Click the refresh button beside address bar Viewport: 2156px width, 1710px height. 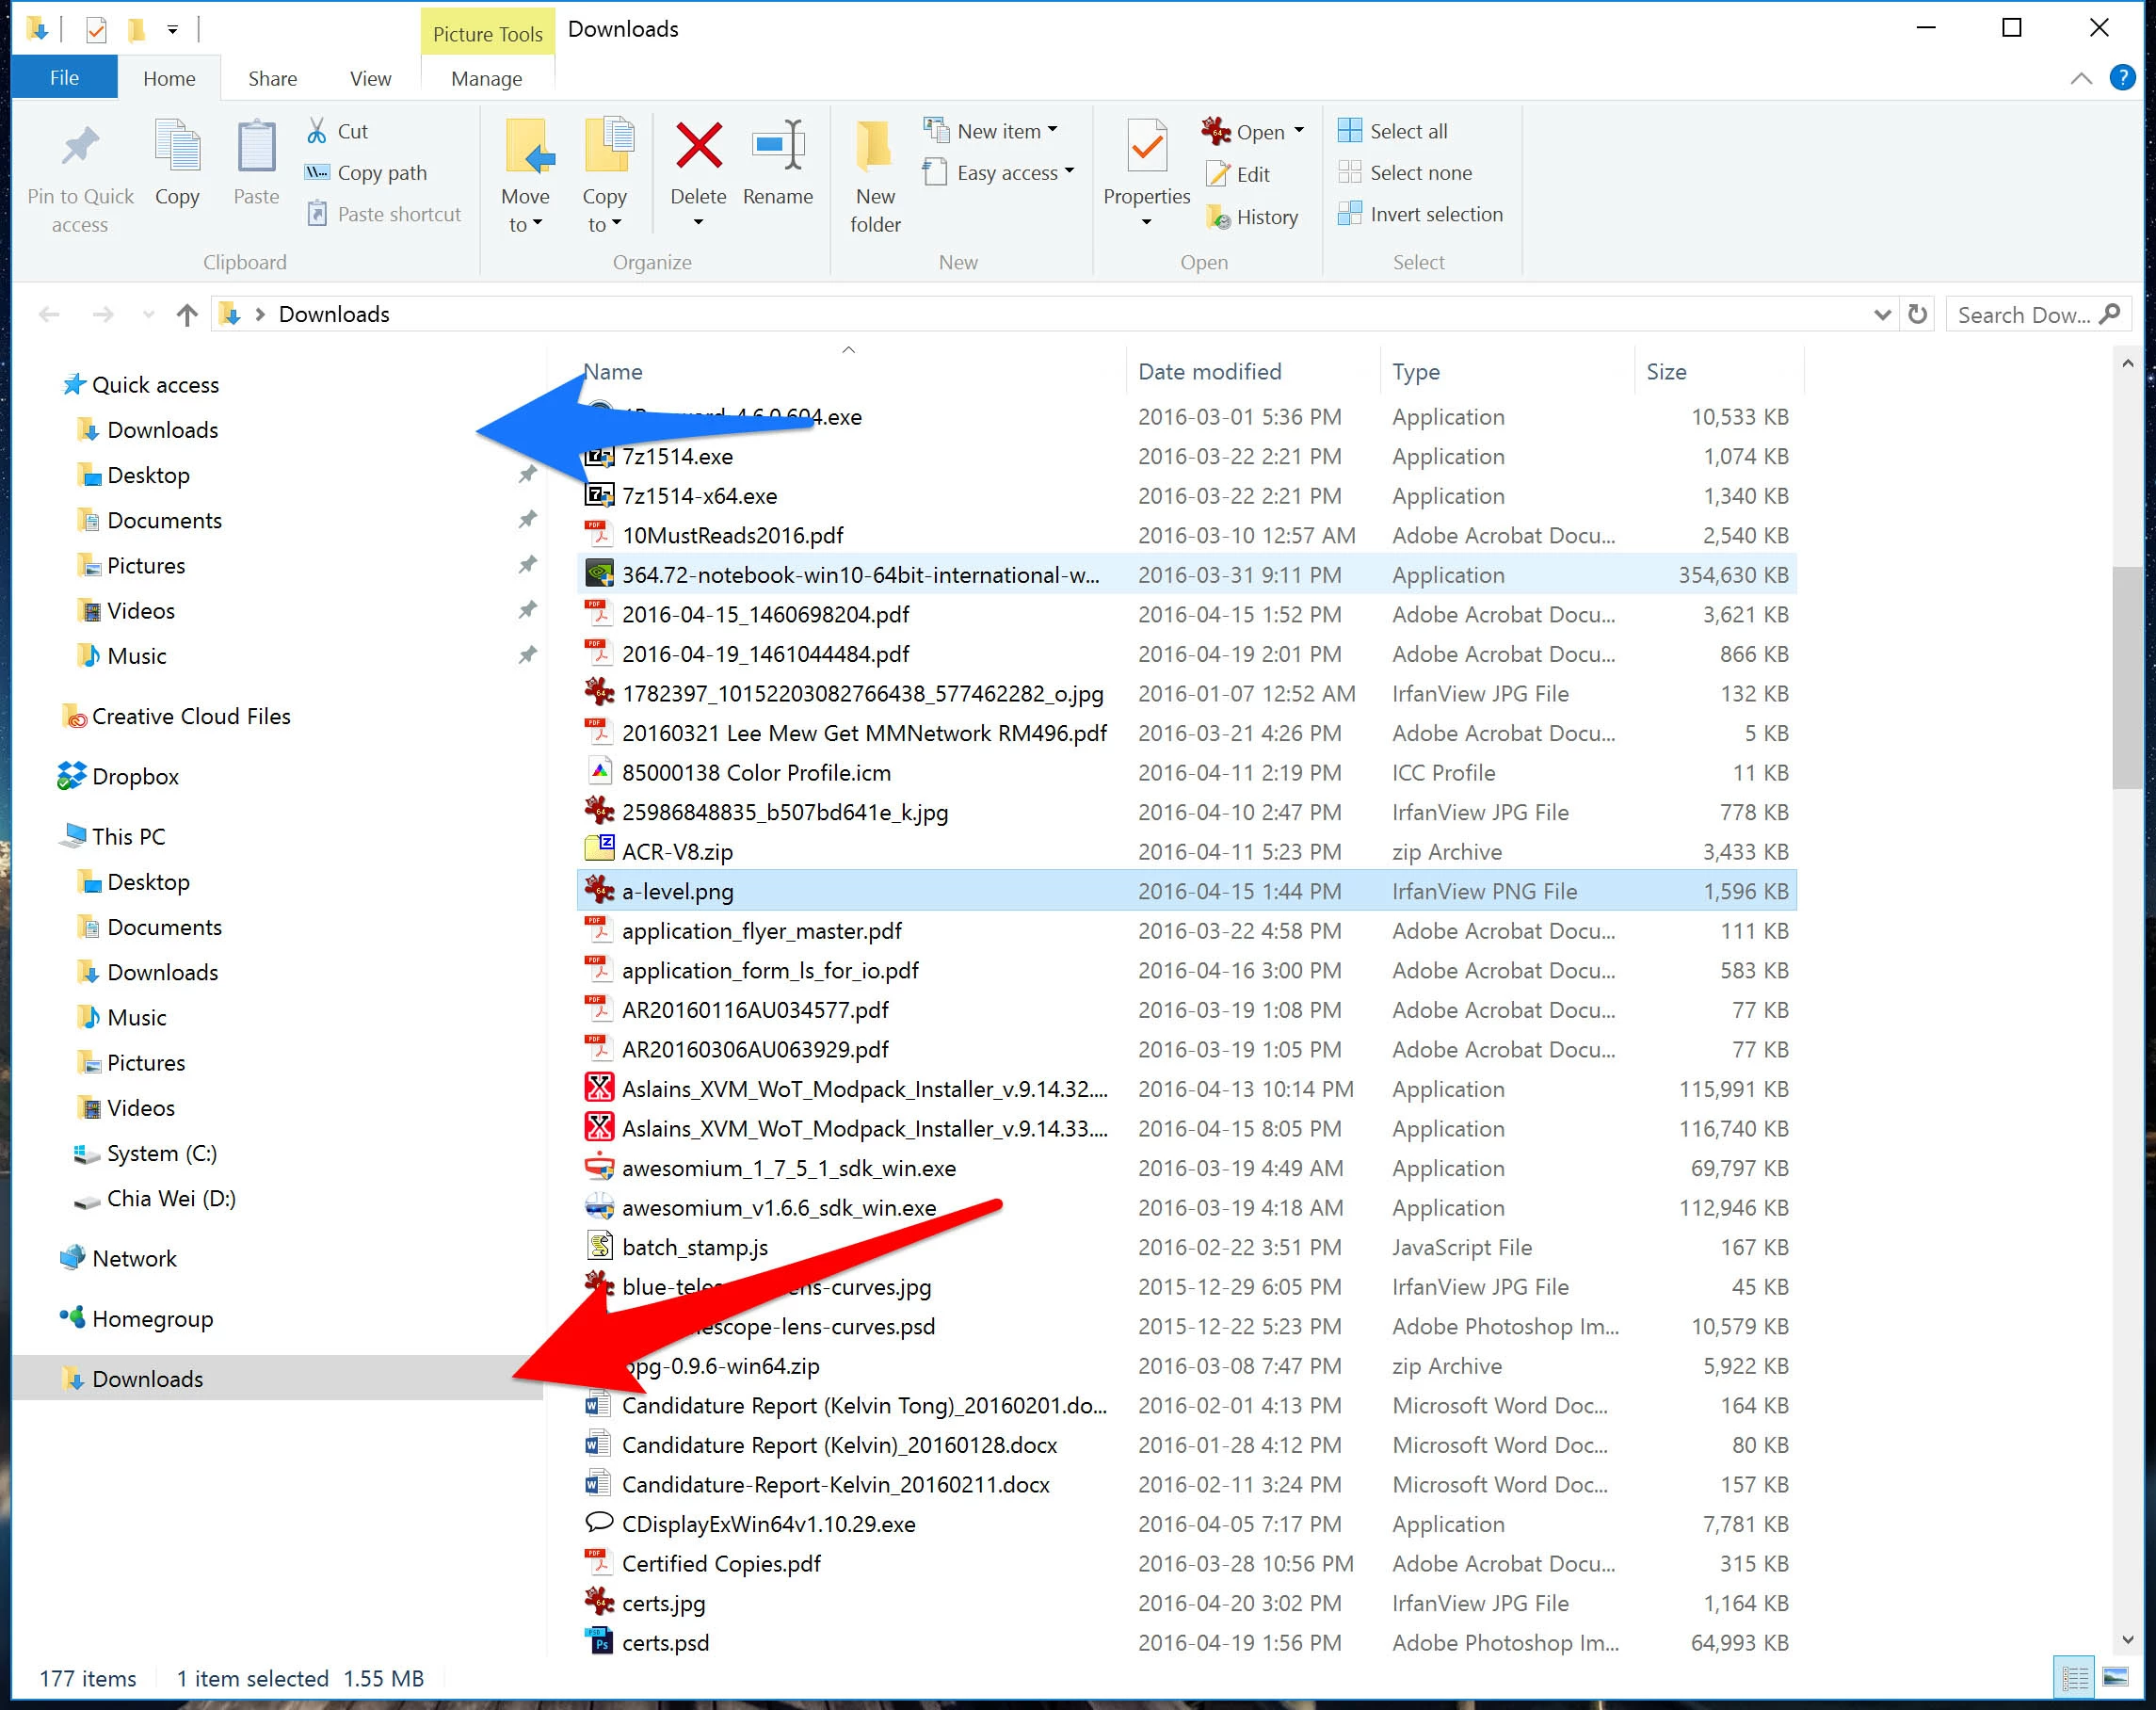1916,315
